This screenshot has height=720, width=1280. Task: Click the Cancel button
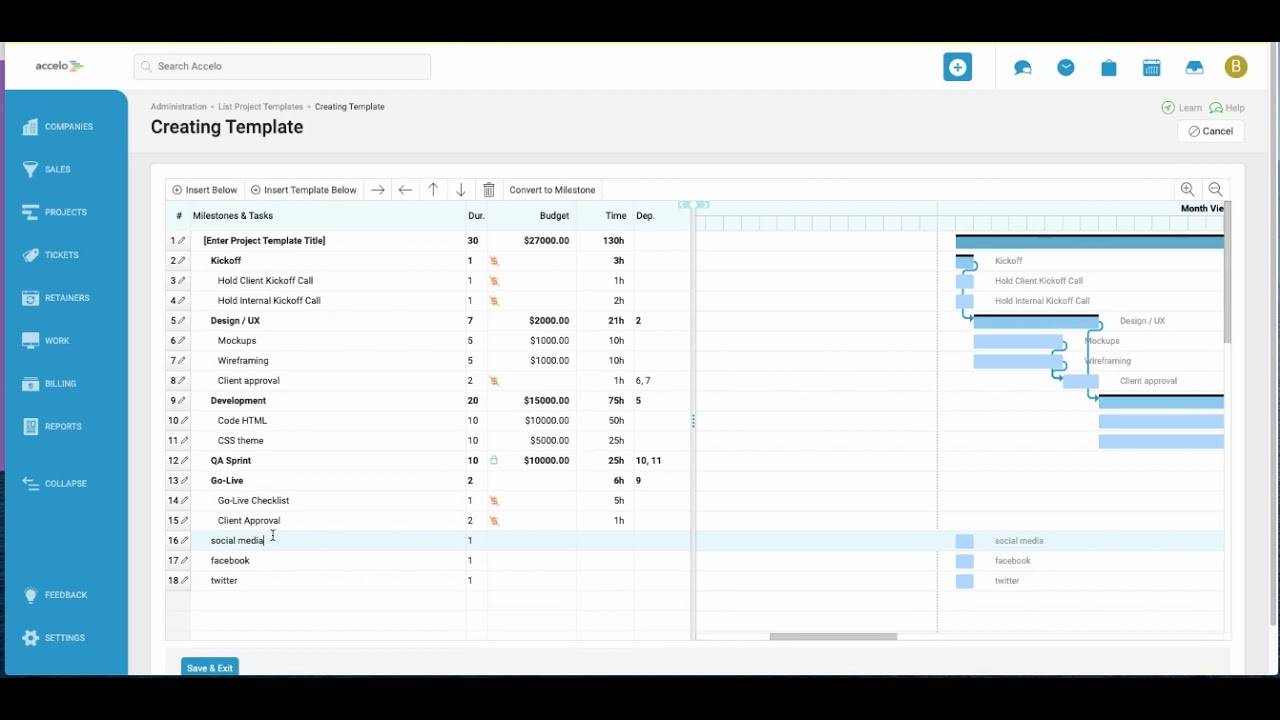point(1211,131)
